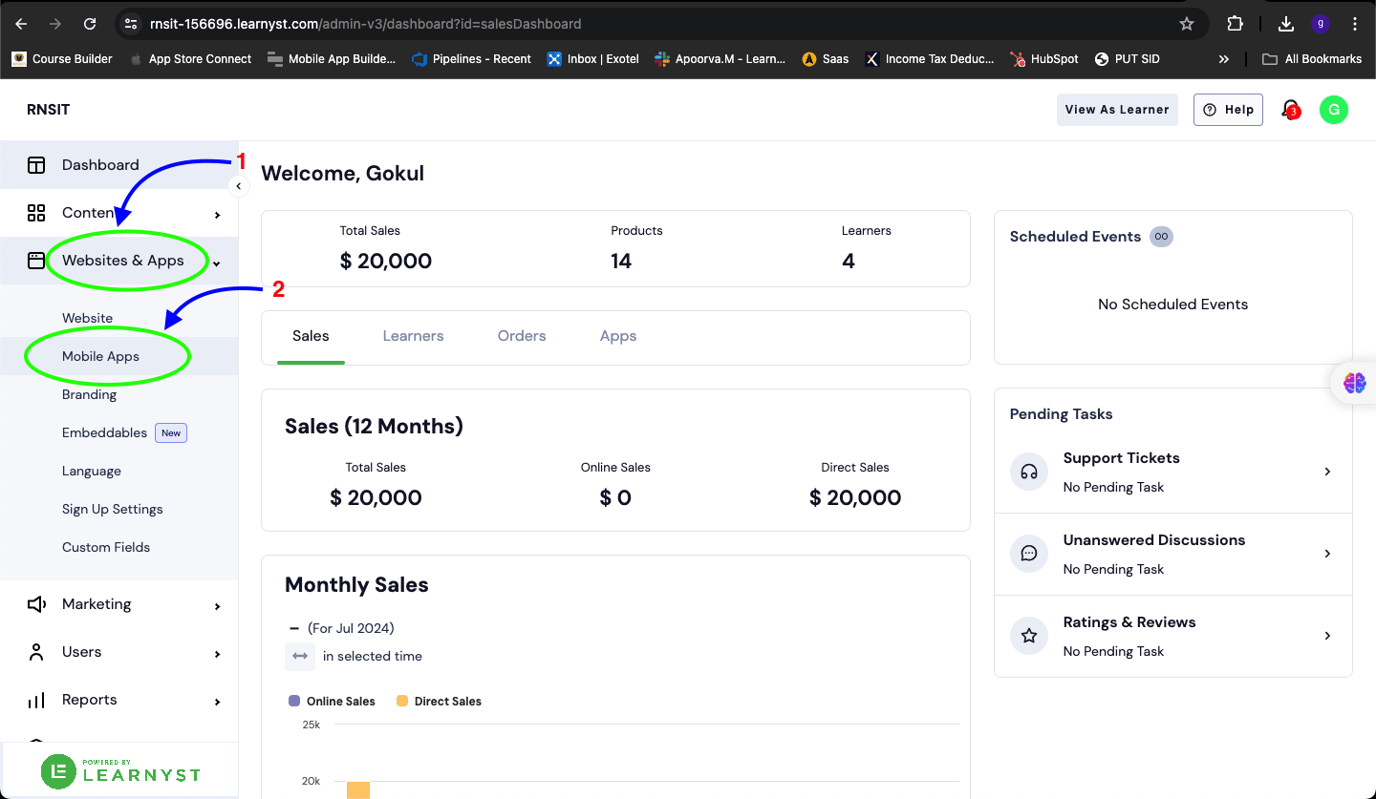Switch to the Sales tab
The width and height of the screenshot is (1376, 799).
311,337
